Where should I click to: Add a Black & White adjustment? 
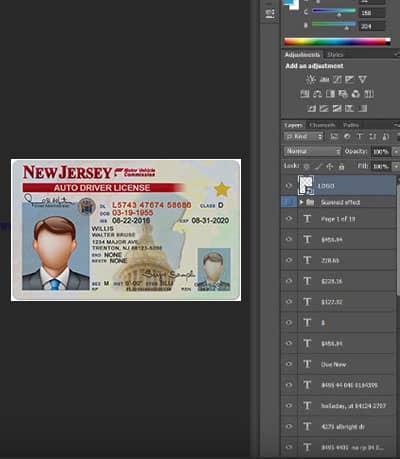tap(330, 94)
